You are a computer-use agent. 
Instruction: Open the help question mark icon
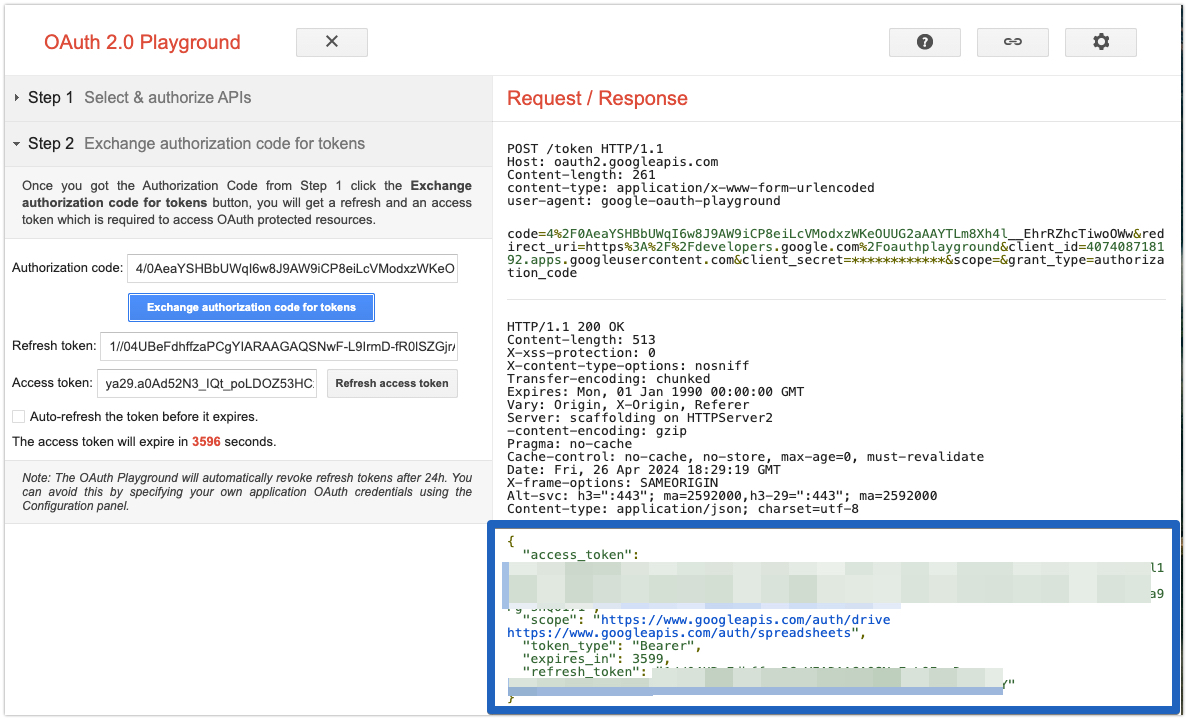pyautogui.click(x=924, y=42)
